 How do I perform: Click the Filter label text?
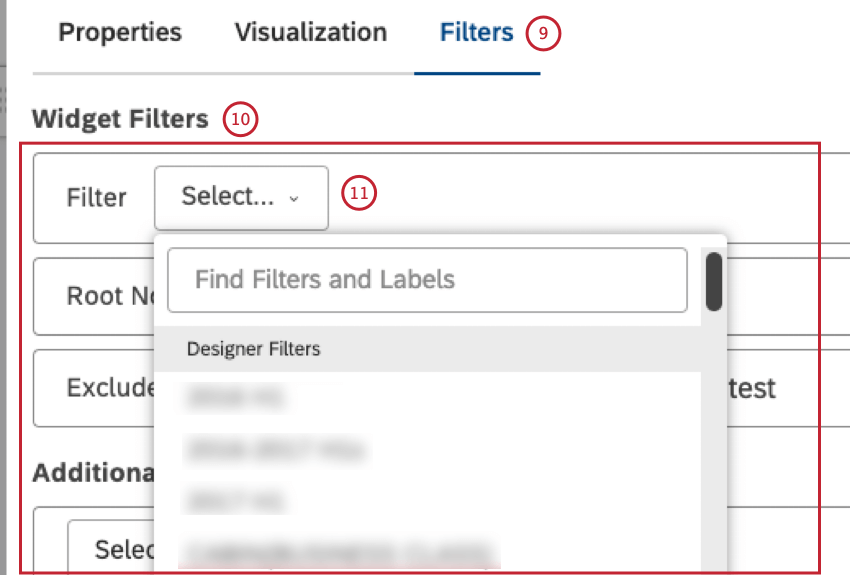click(96, 198)
